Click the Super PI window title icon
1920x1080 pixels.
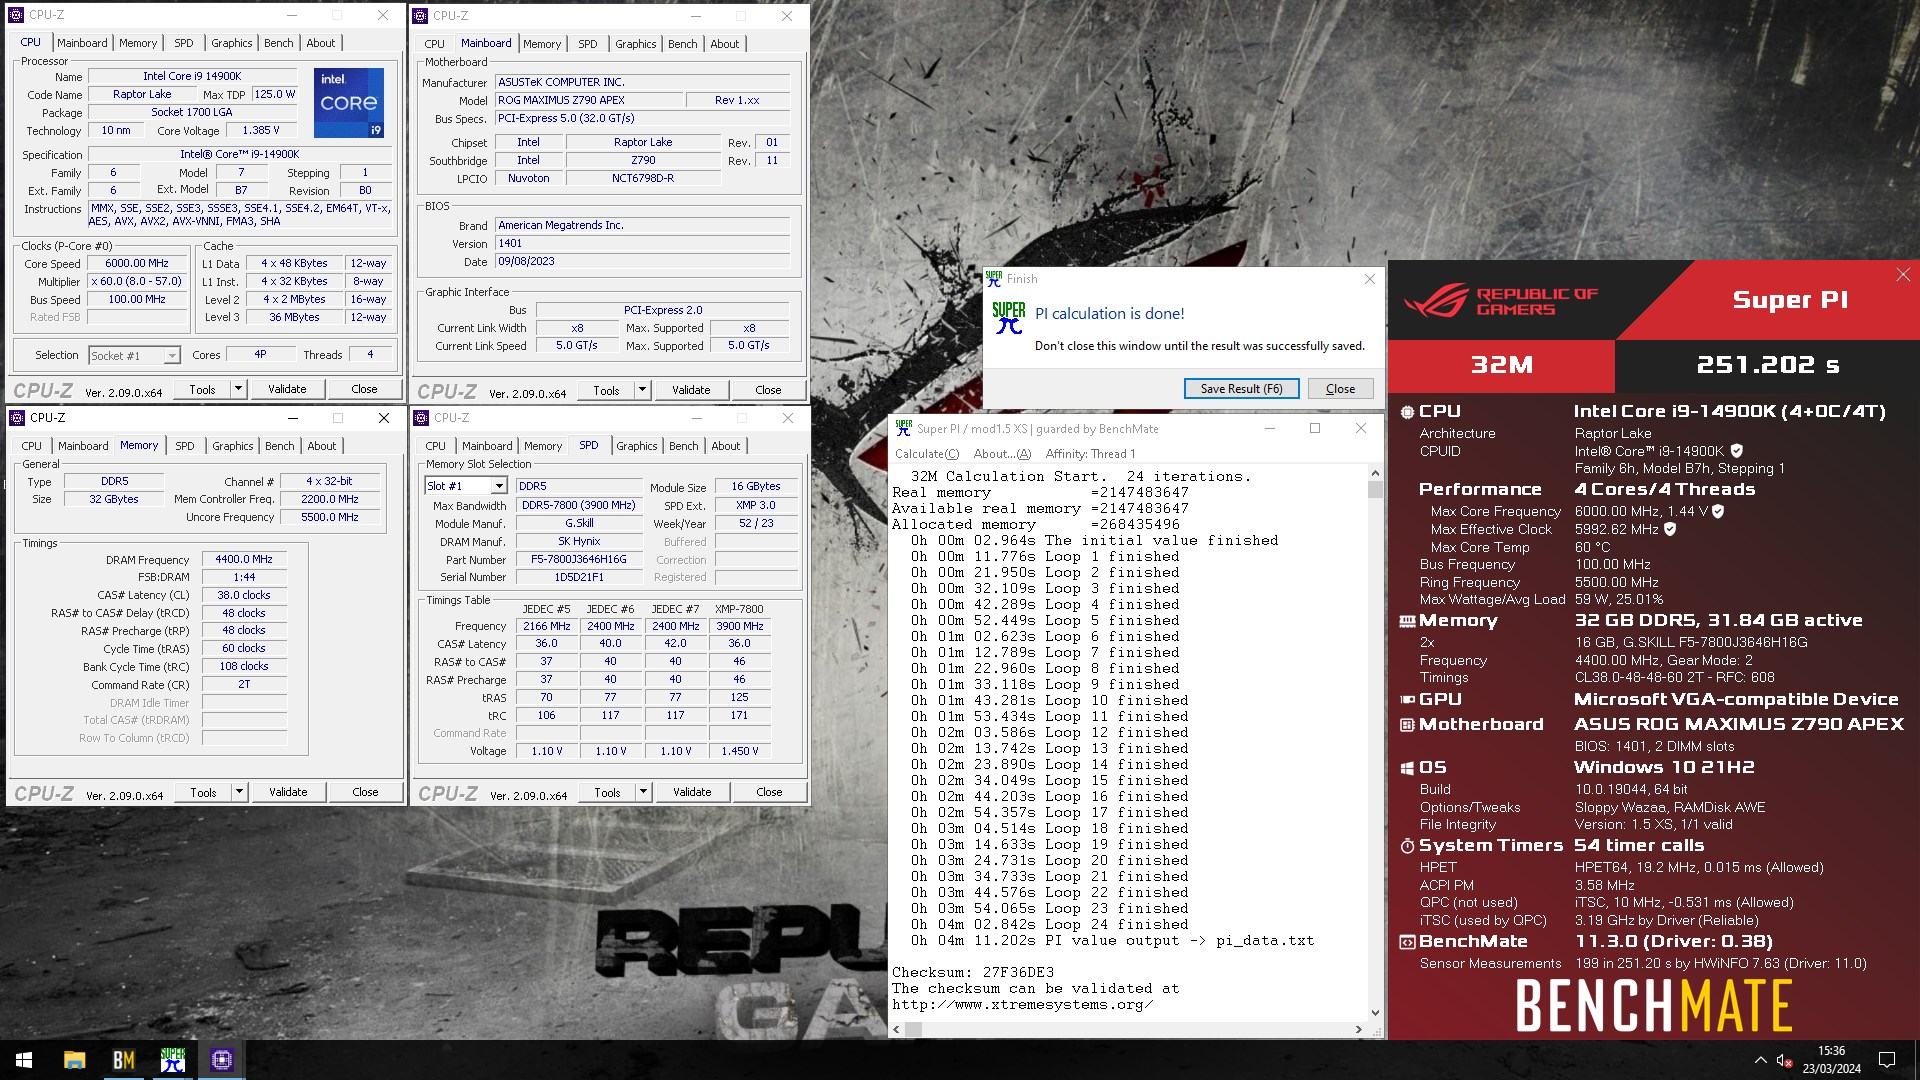903,428
